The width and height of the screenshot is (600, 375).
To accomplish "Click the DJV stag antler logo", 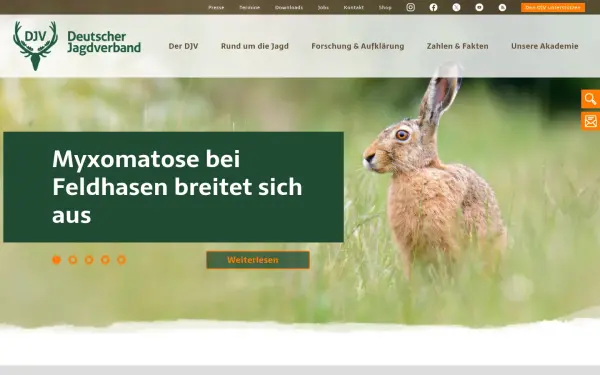I will (x=35, y=46).
